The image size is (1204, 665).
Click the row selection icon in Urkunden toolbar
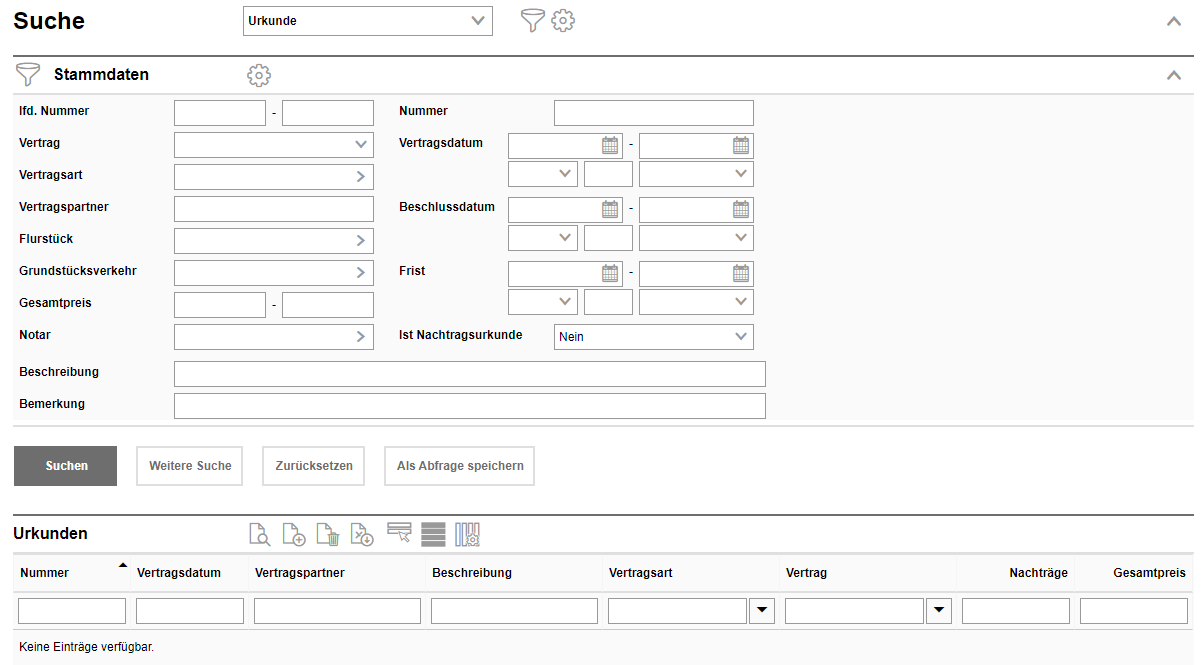399,533
